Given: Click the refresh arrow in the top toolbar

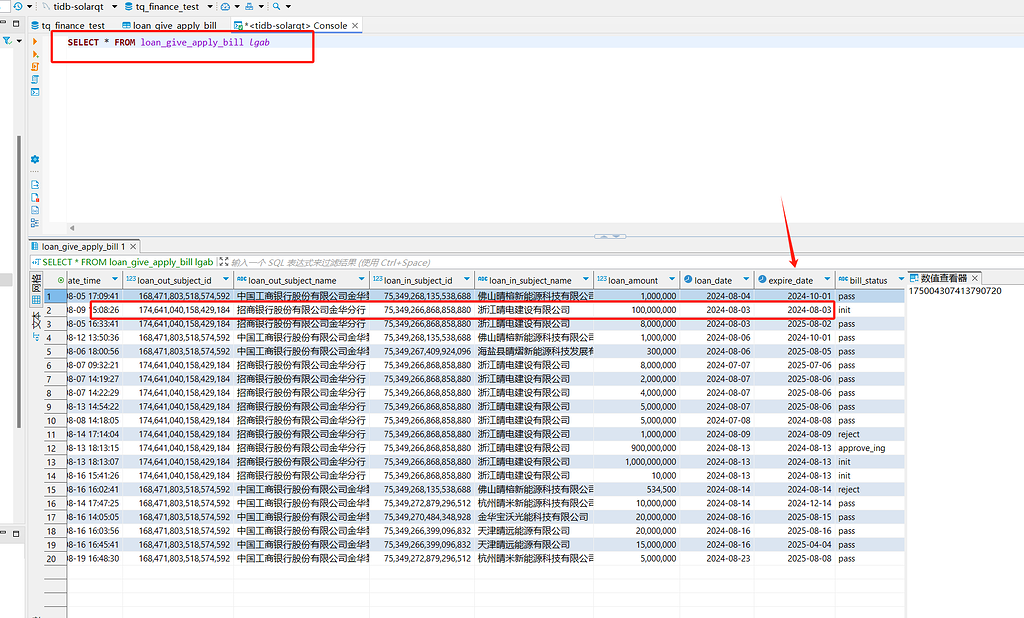Looking at the screenshot, I should [x=18, y=6].
